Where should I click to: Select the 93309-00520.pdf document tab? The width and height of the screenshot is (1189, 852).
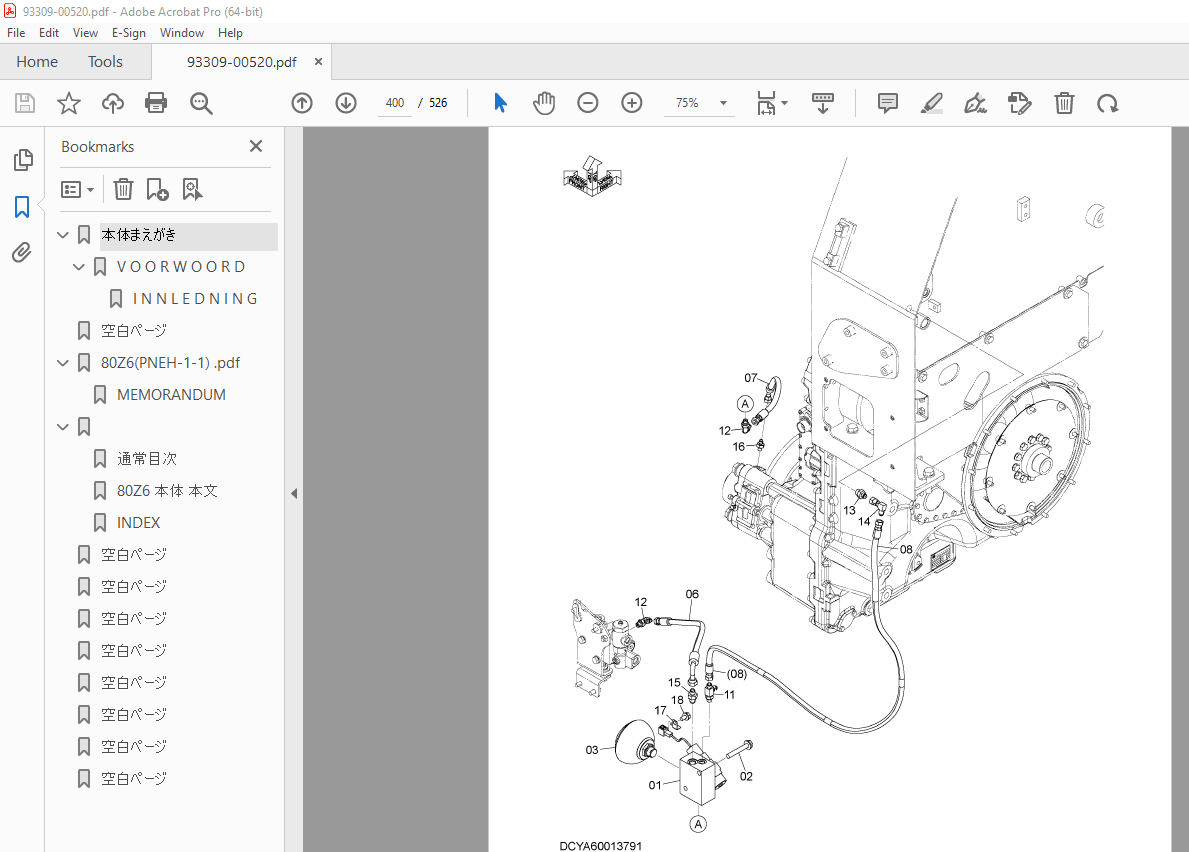coord(242,62)
